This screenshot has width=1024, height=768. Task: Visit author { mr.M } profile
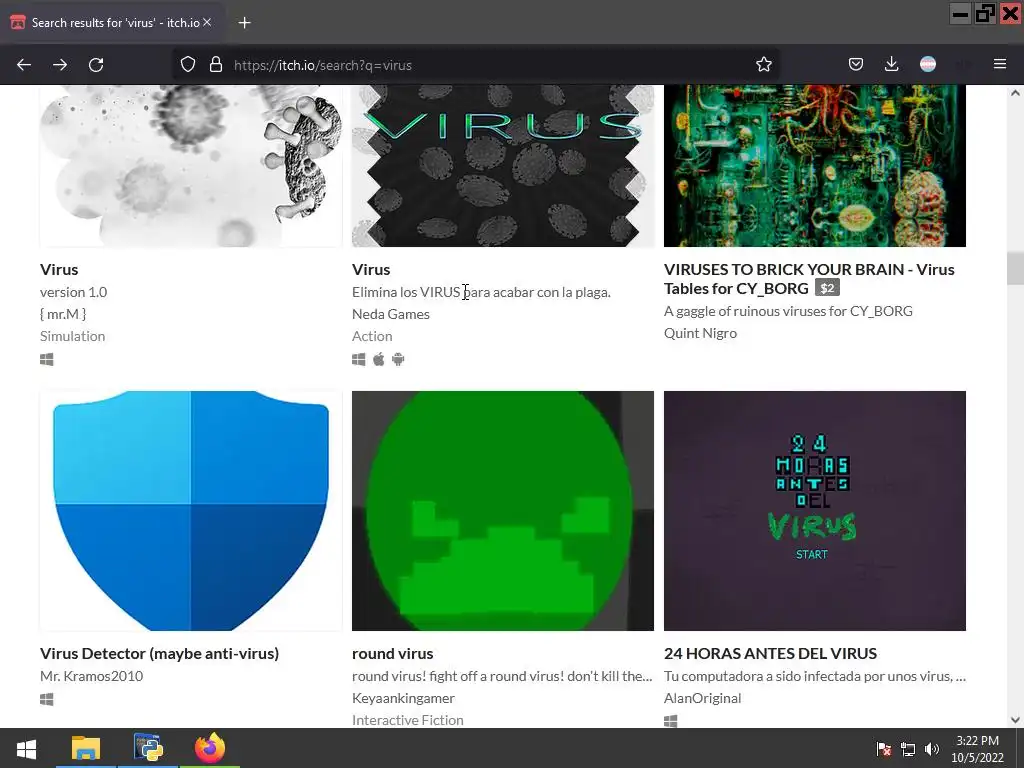point(63,314)
